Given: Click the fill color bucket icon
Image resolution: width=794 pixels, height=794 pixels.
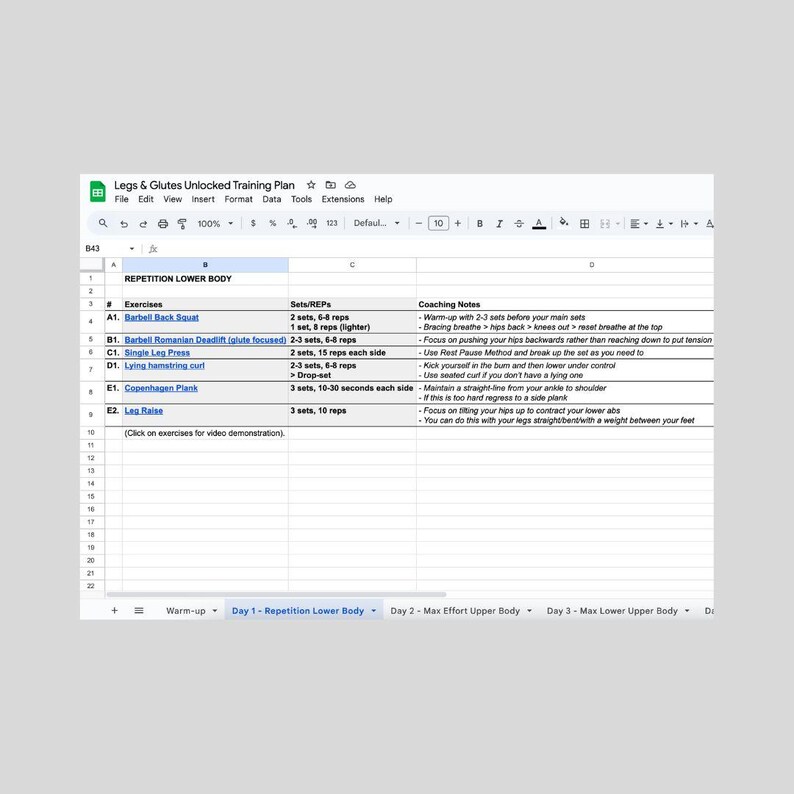Looking at the screenshot, I should (563, 223).
